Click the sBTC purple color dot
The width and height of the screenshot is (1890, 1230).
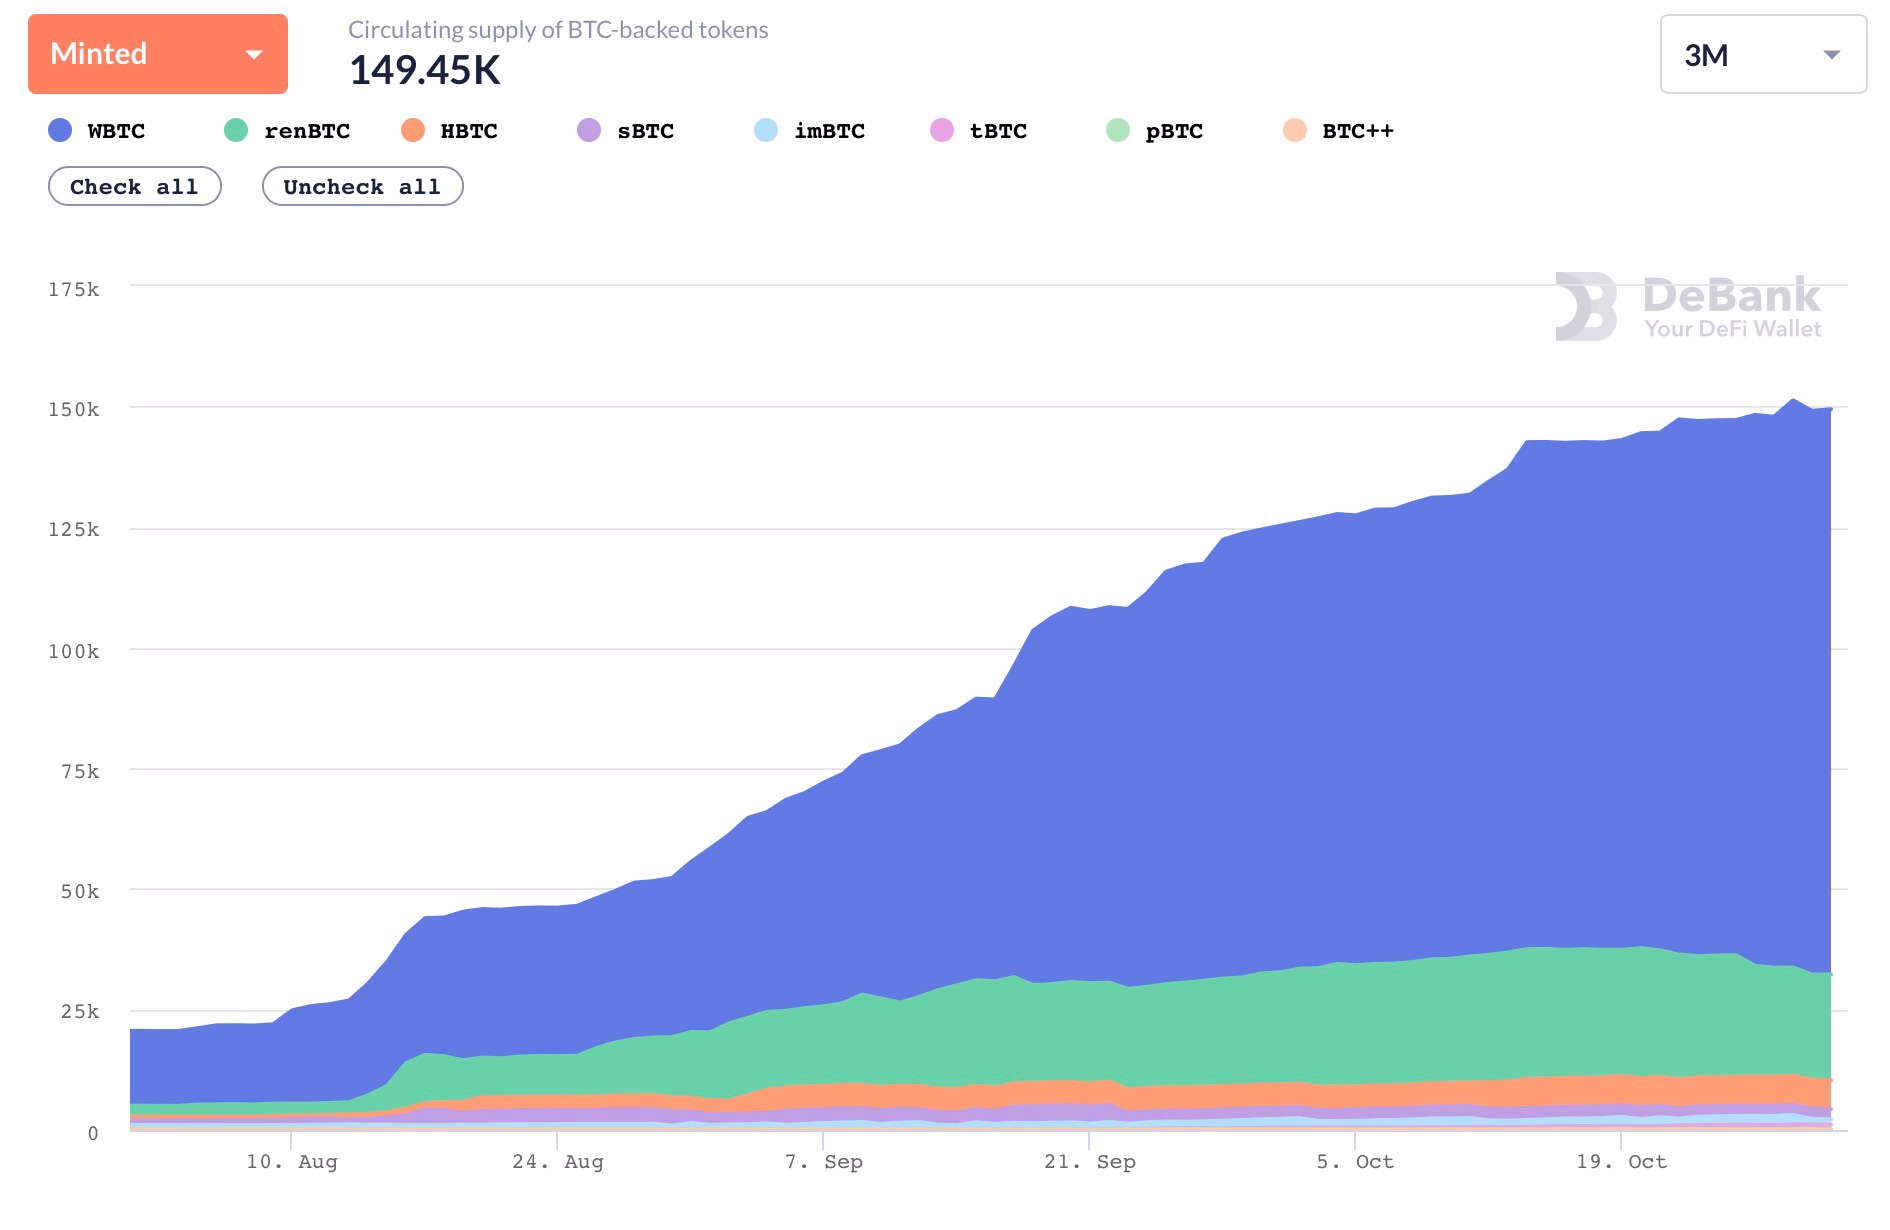(x=589, y=130)
